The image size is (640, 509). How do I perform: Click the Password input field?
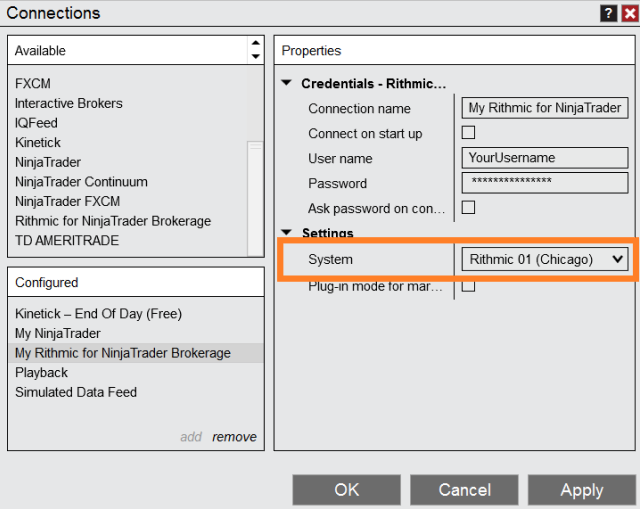tap(544, 183)
